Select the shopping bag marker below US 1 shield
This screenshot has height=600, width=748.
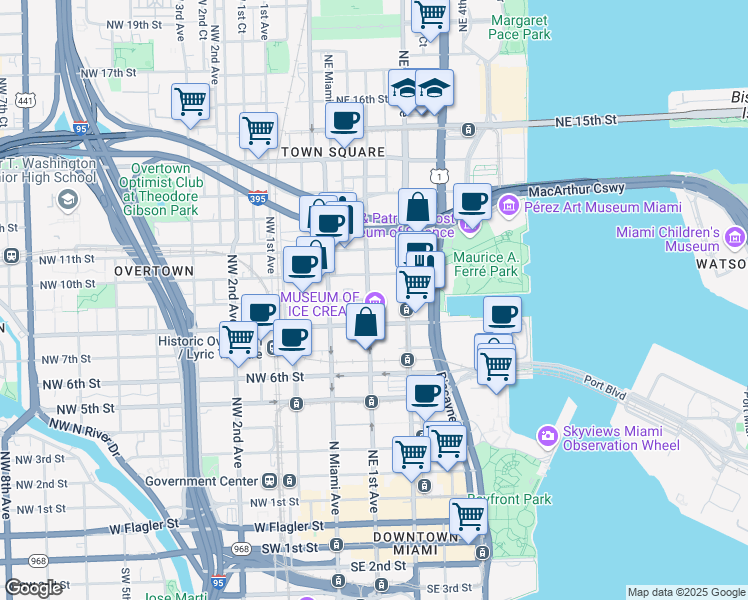417,207
